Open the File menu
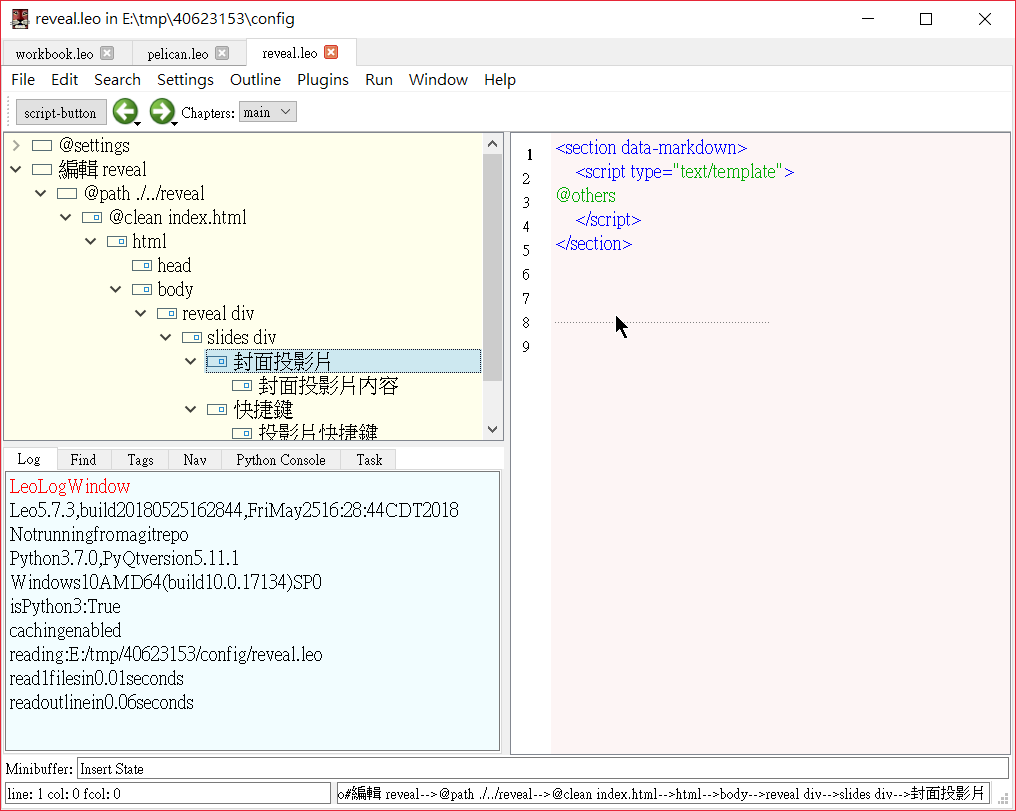This screenshot has width=1016, height=811. tap(23, 80)
